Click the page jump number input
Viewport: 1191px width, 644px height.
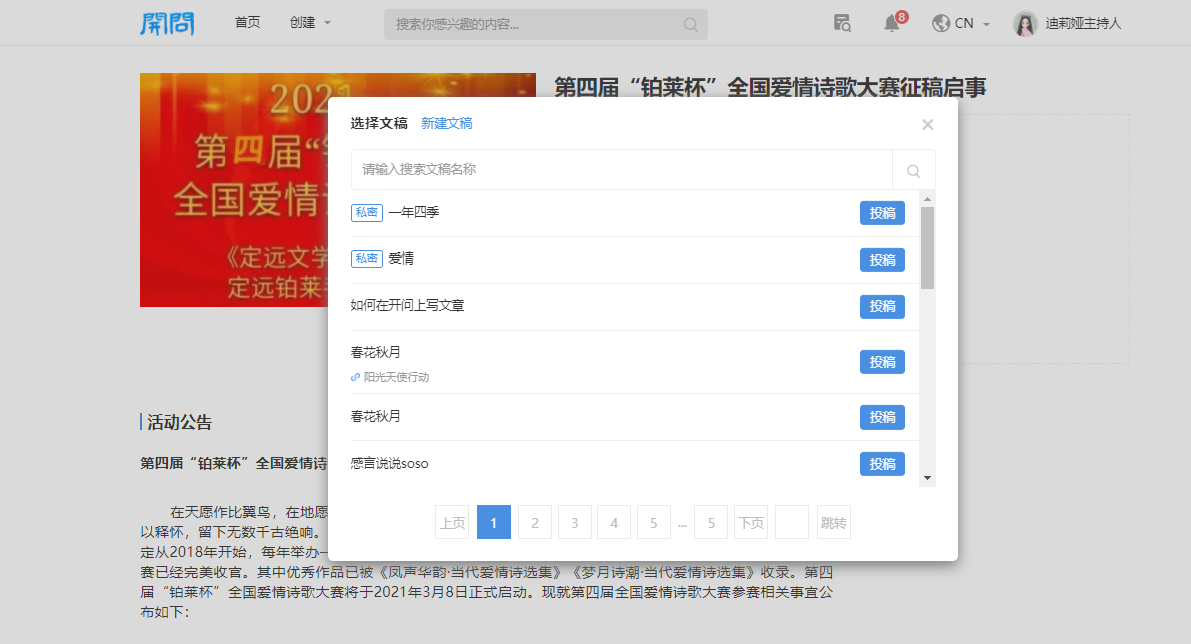[x=791, y=522]
